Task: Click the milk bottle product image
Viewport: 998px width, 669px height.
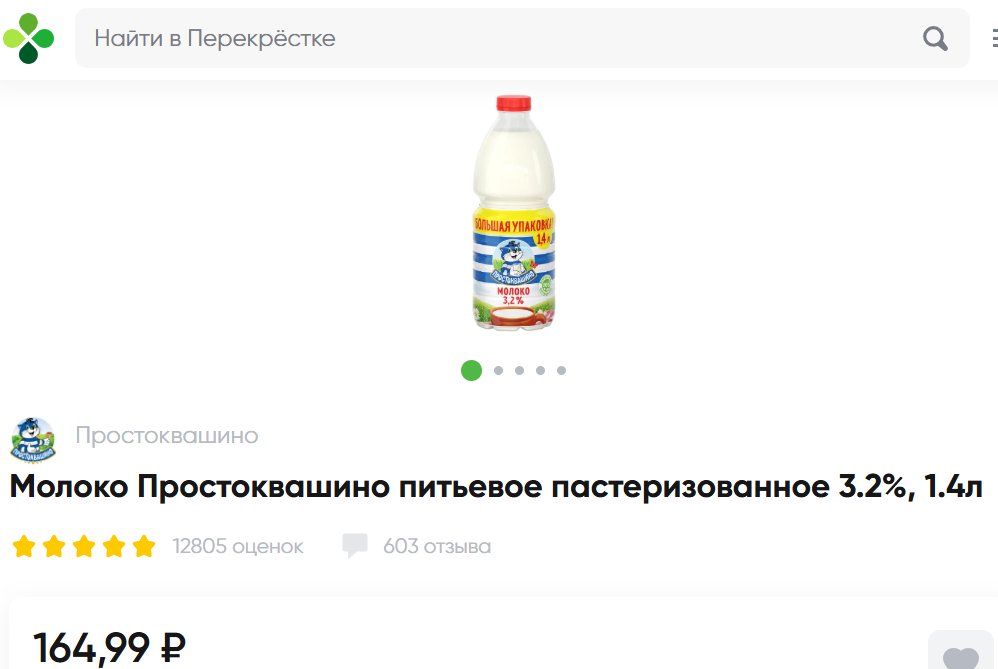Action: [x=514, y=212]
